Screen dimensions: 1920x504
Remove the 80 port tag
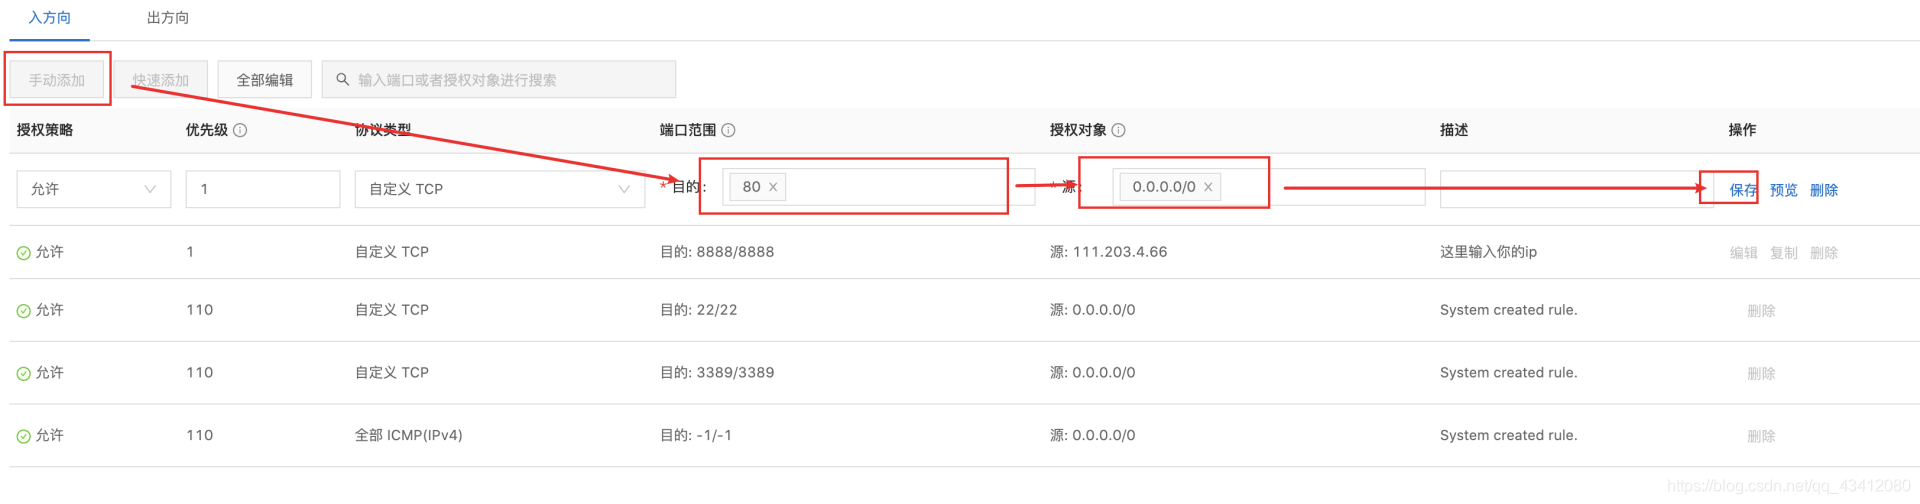click(x=773, y=187)
